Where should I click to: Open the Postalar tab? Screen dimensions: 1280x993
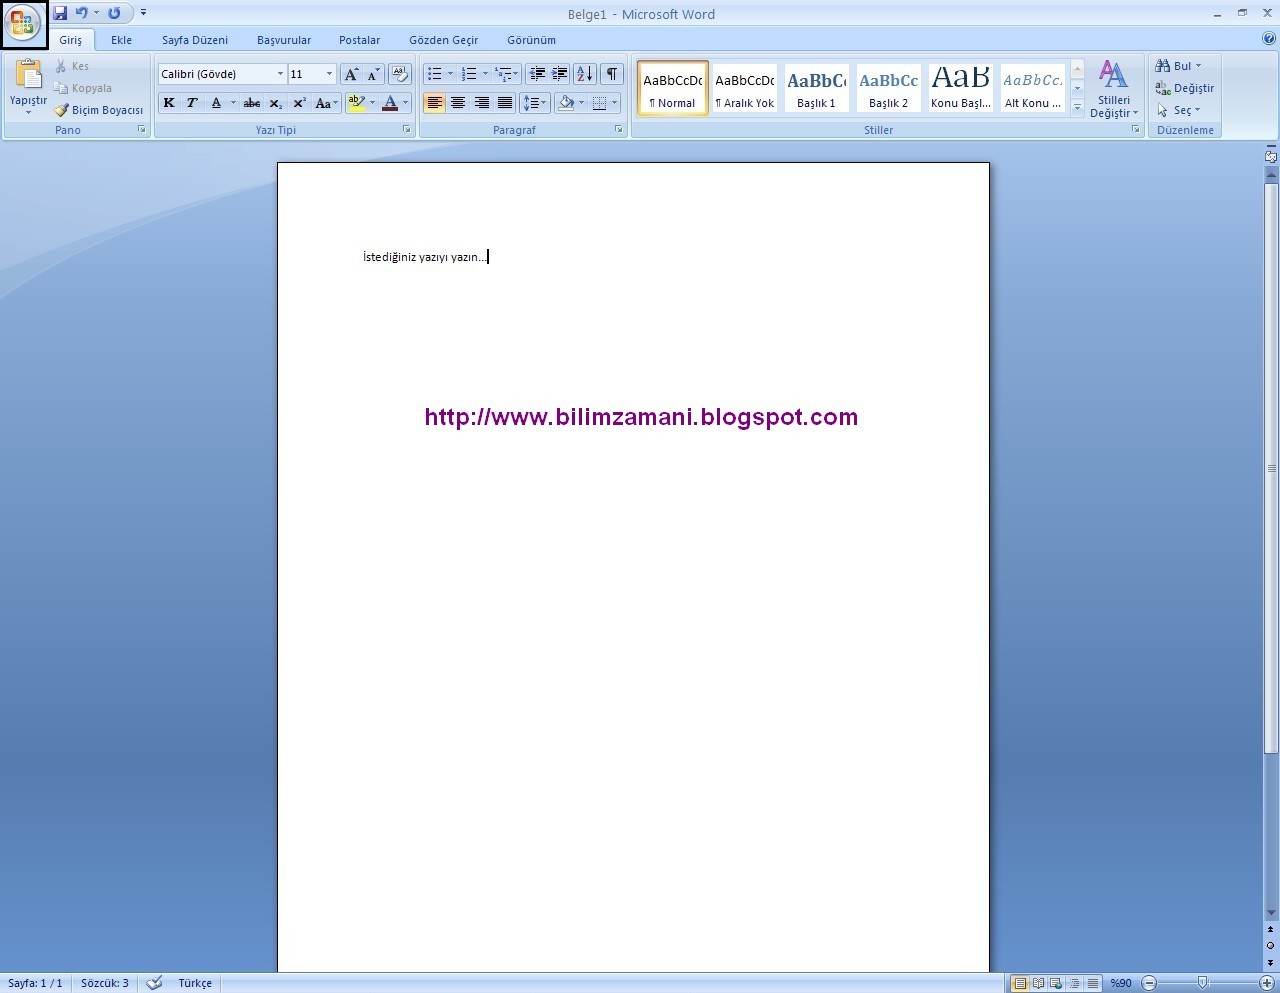[359, 40]
